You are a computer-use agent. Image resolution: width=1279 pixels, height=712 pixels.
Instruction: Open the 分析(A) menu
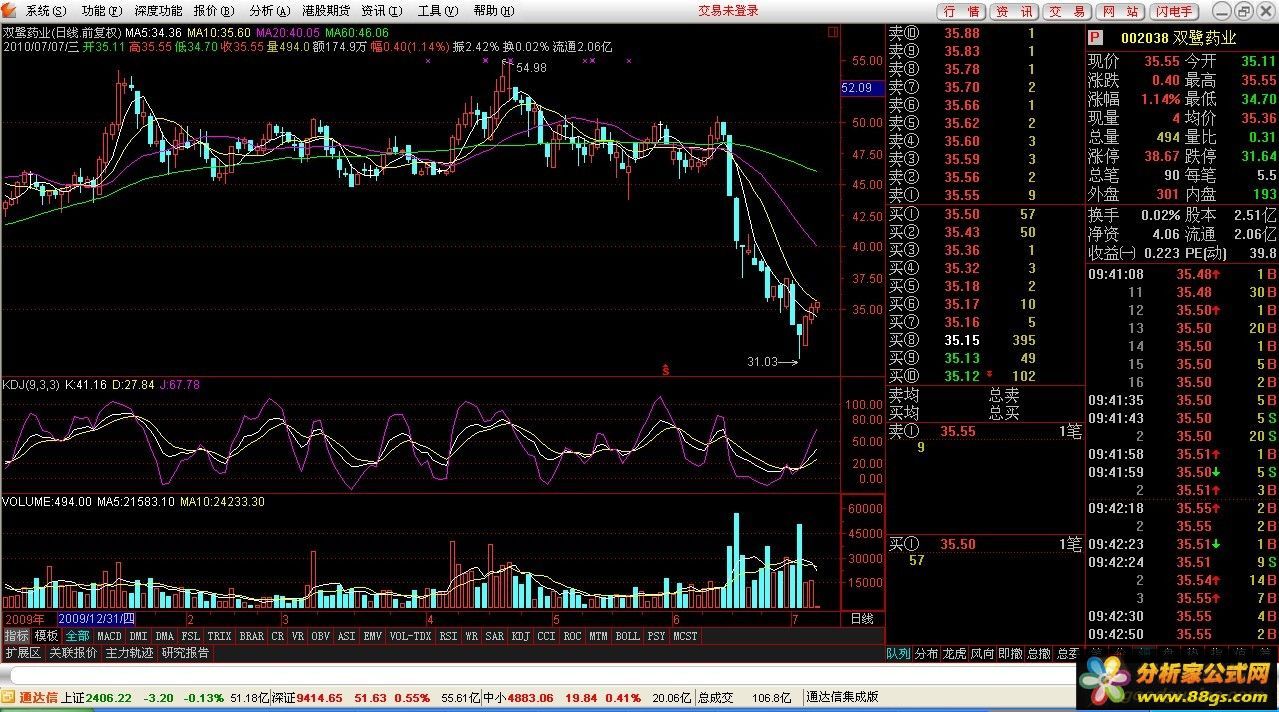tap(270, 11)
